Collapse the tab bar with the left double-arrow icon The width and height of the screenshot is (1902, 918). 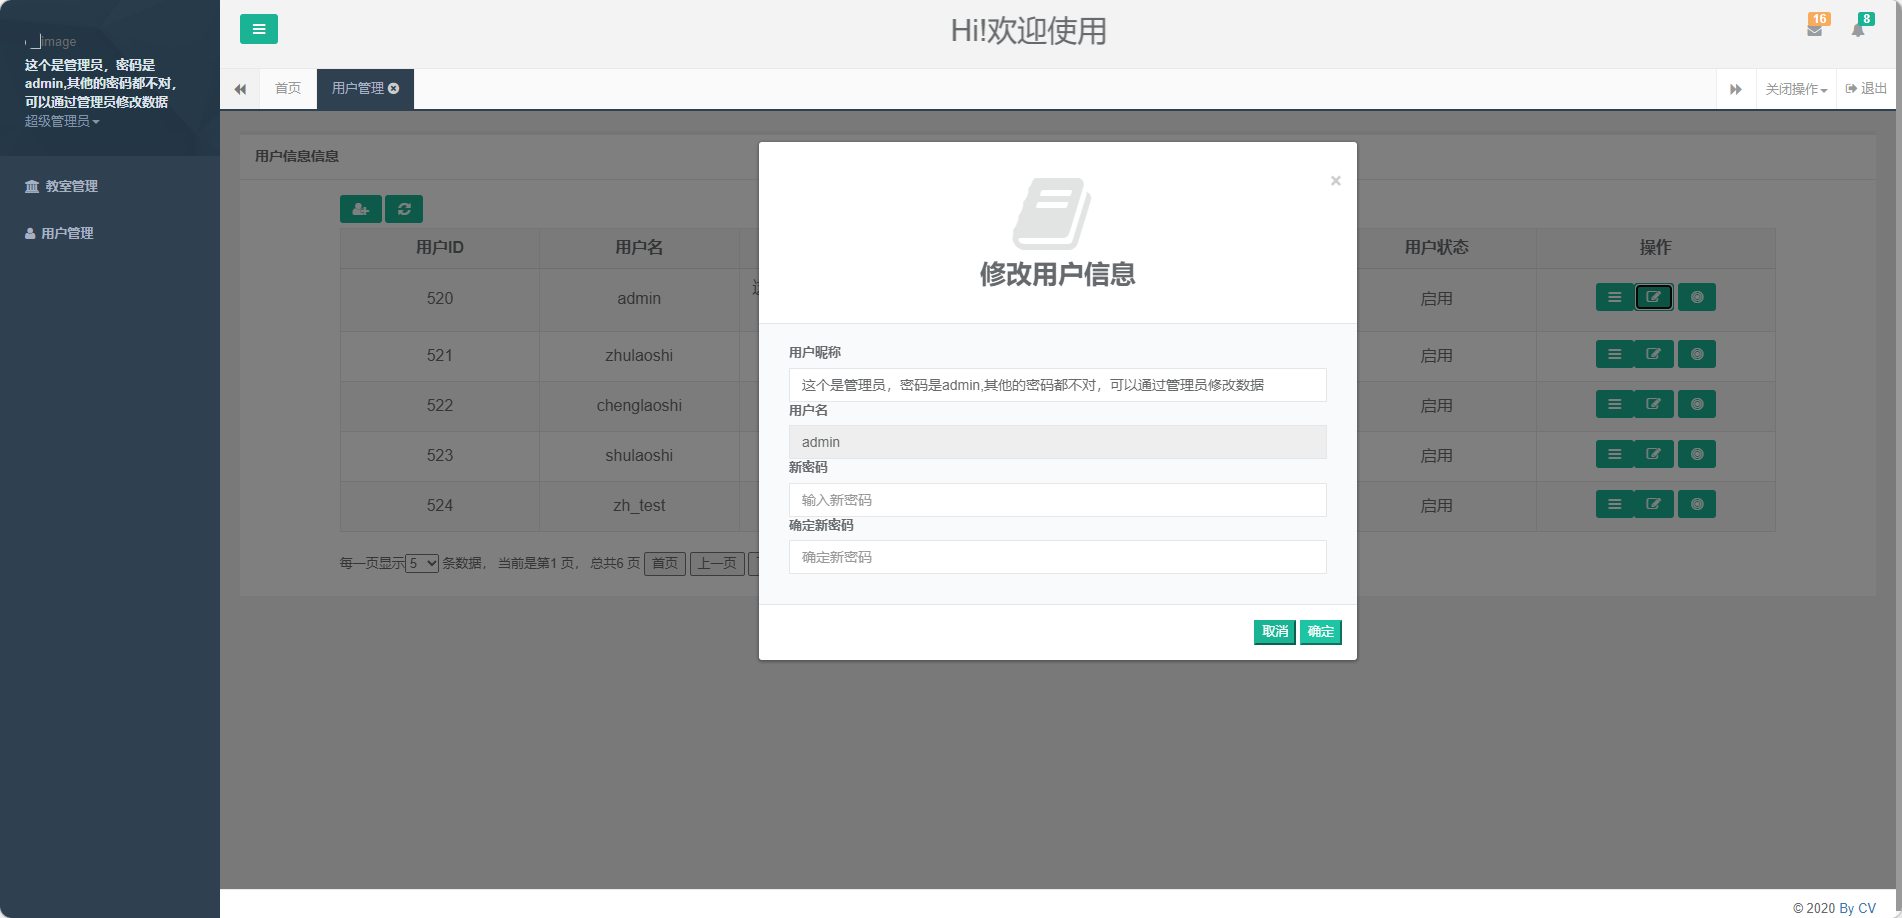[240, 89]
